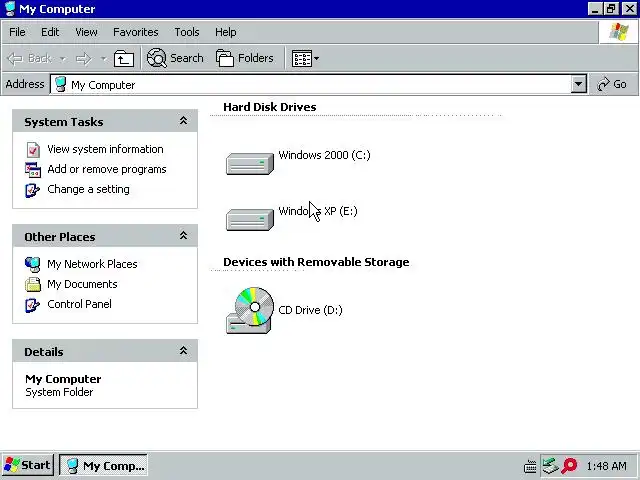Screen dimensions: 640x480
Task: Open the Views layout icon
Action: [302, 59]
